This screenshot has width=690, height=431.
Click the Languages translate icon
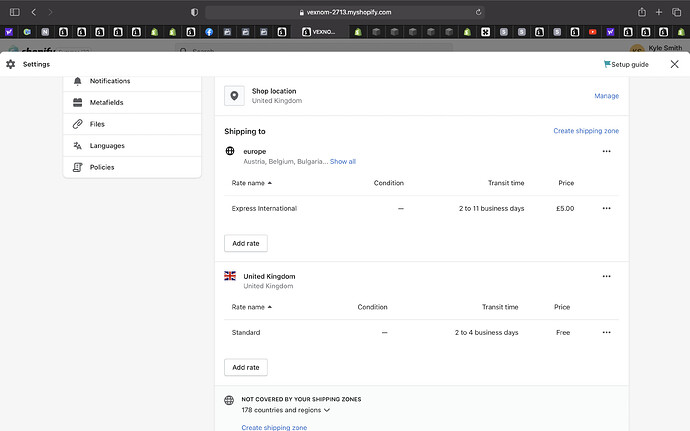pos(78,146)
